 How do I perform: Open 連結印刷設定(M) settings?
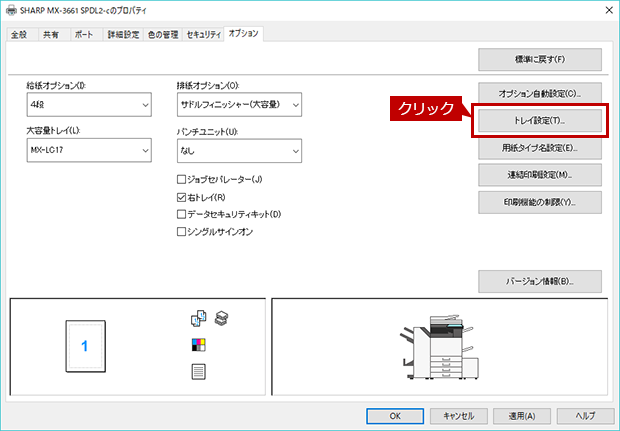540,175
